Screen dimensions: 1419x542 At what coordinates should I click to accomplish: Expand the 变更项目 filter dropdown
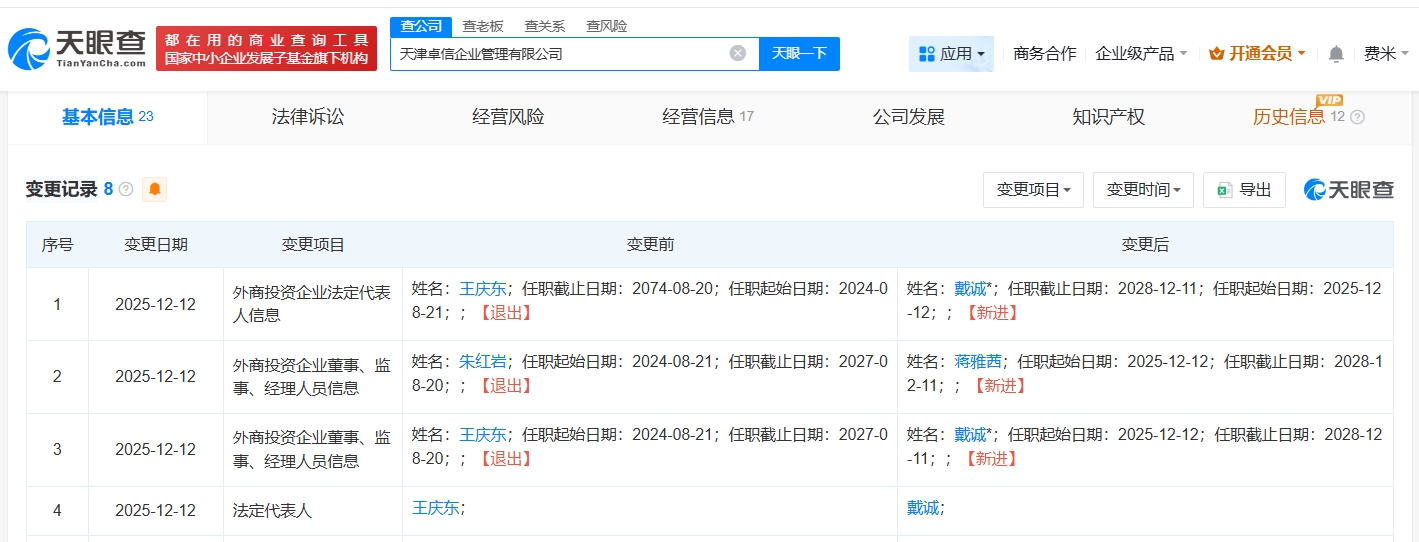(x=1033, y=190)
